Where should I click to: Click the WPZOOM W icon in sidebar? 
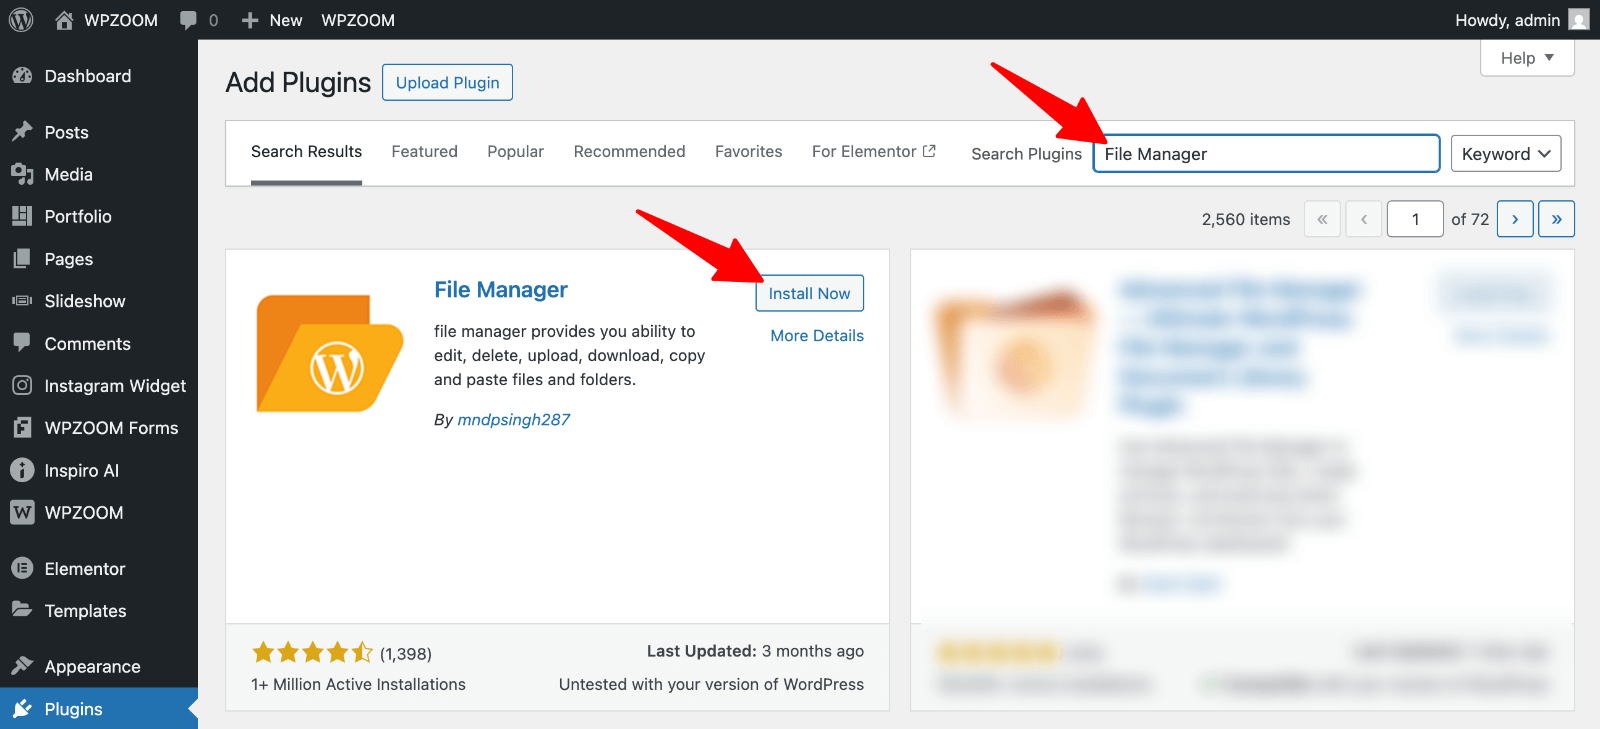22,512
